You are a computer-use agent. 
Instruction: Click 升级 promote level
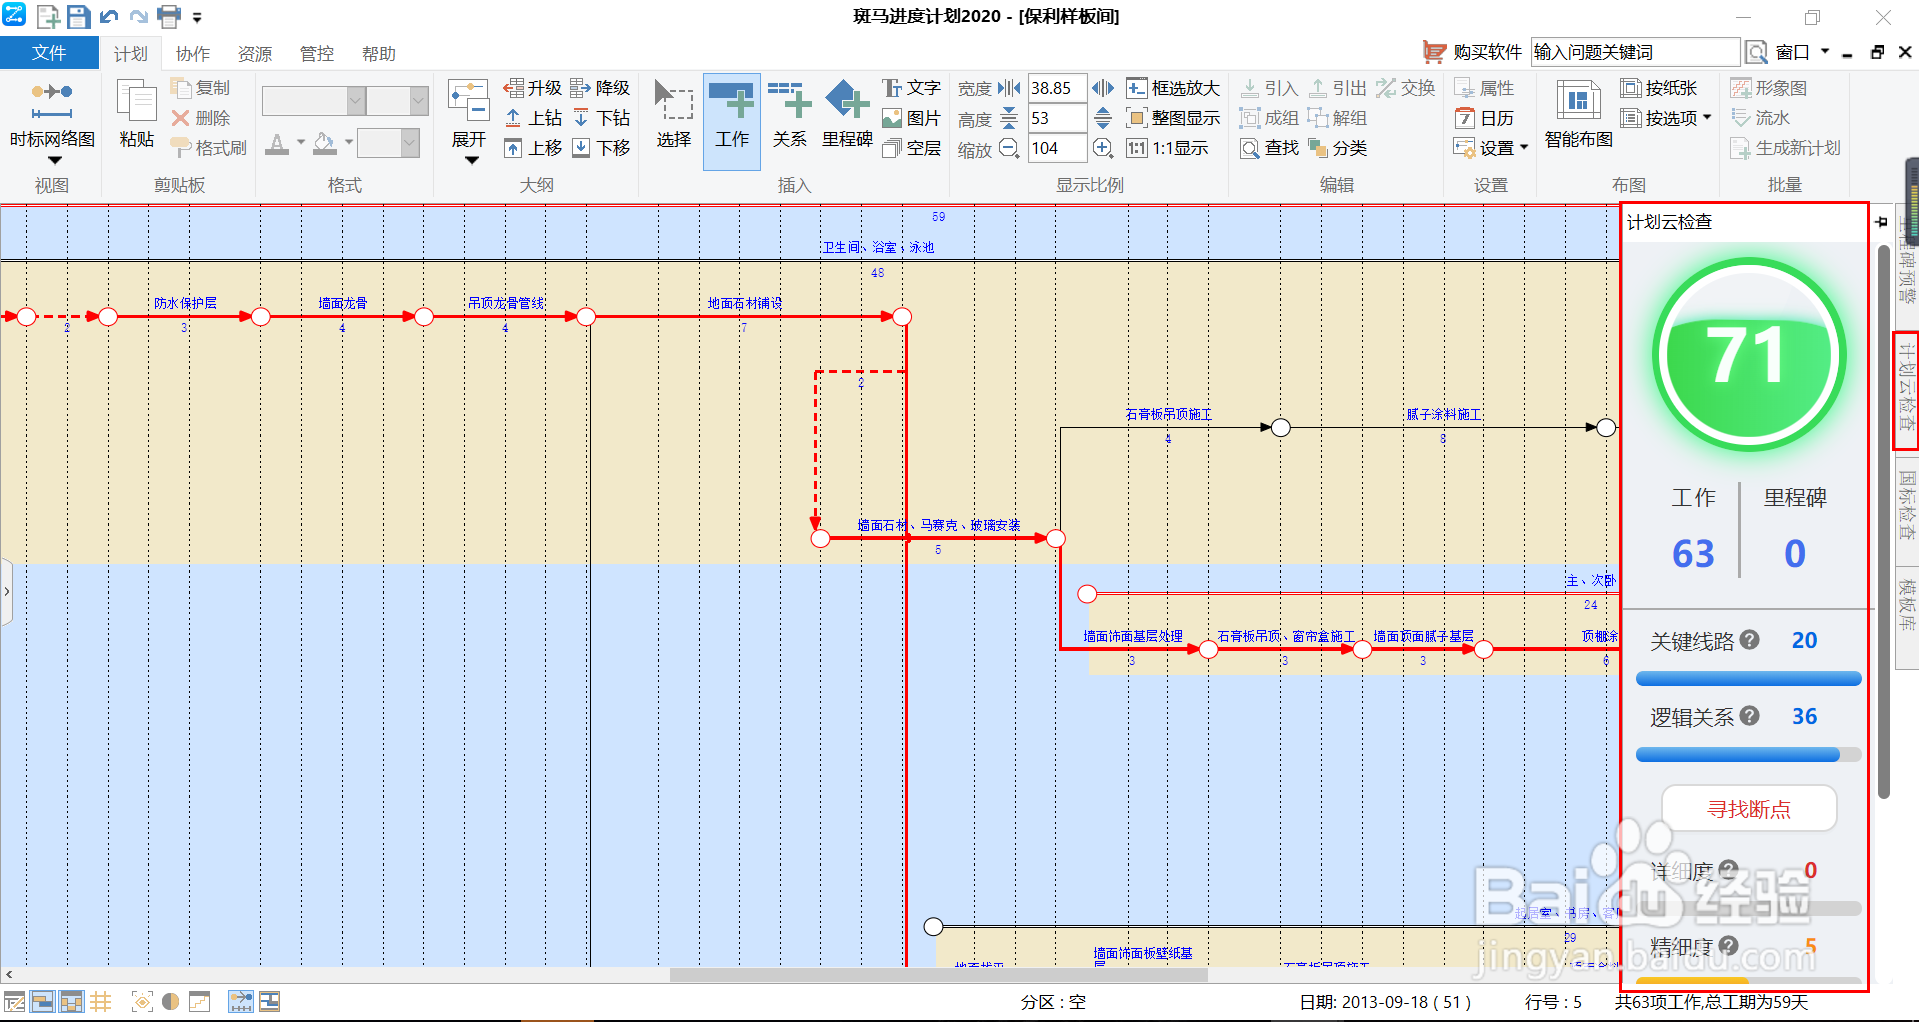tap(533, 88)
